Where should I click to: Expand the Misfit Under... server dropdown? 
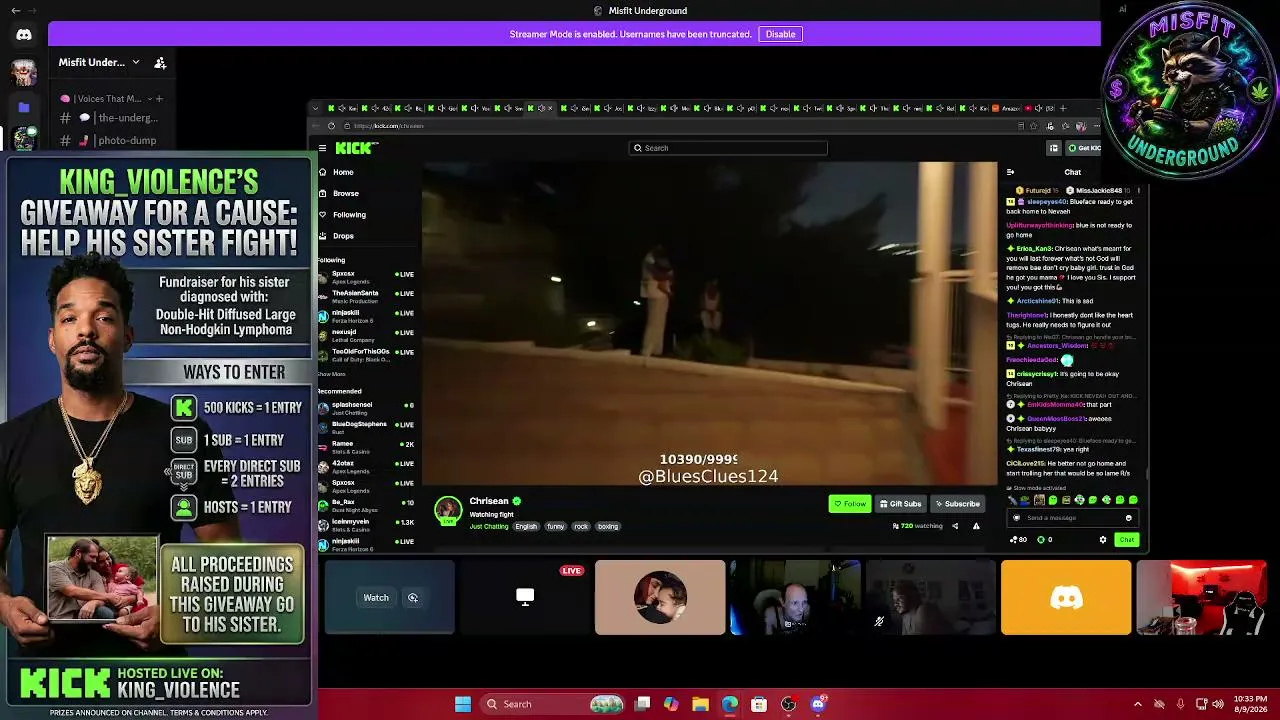(x=136, y=62)
